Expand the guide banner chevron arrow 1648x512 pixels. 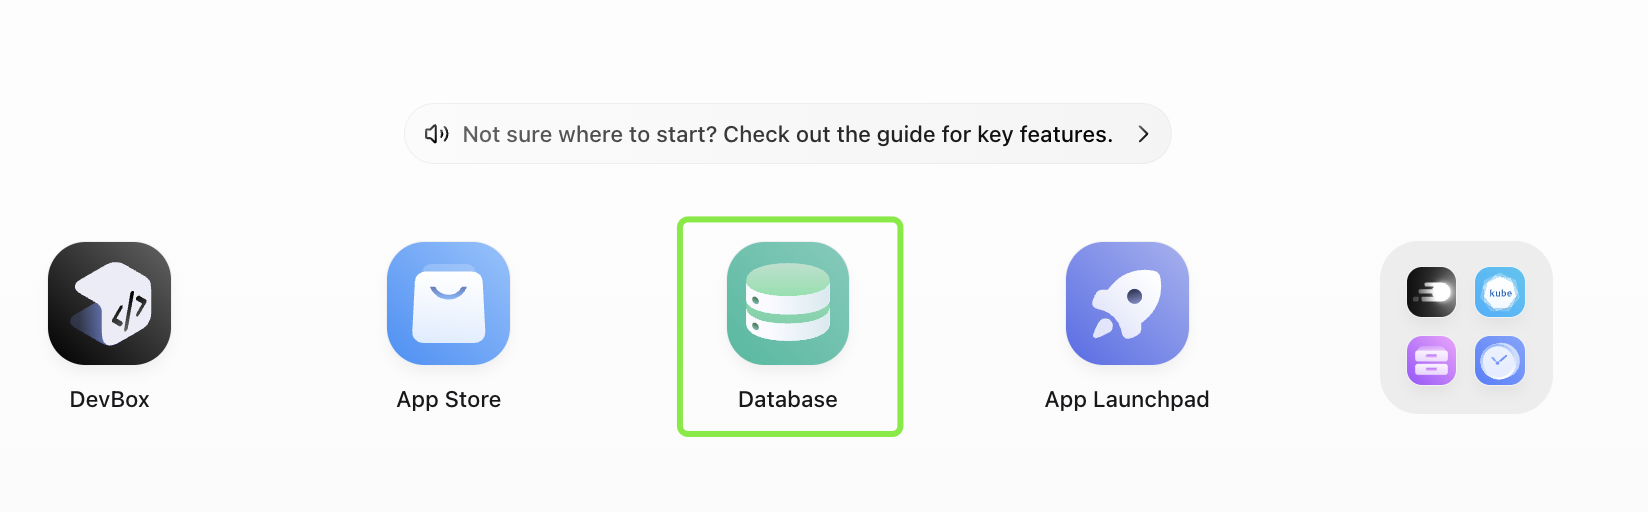pos(1143,134)
